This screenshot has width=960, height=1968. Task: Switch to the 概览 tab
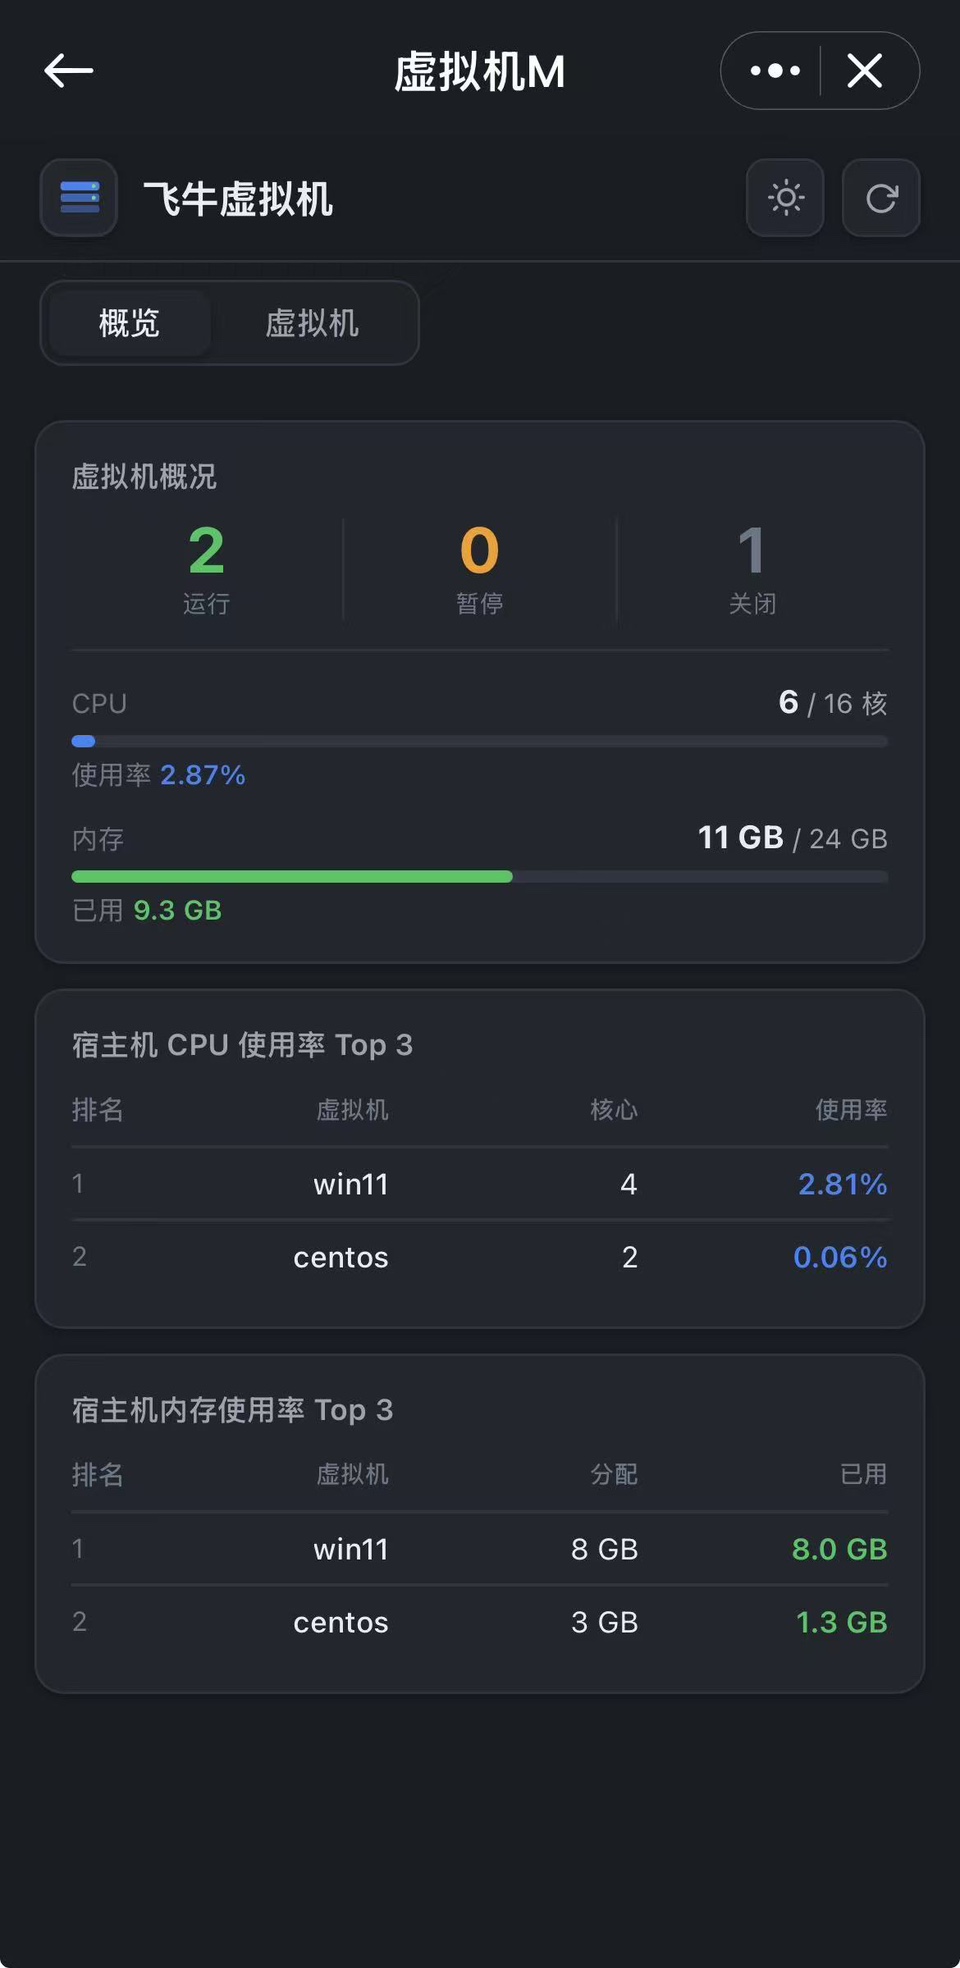(x=129, y=323)
